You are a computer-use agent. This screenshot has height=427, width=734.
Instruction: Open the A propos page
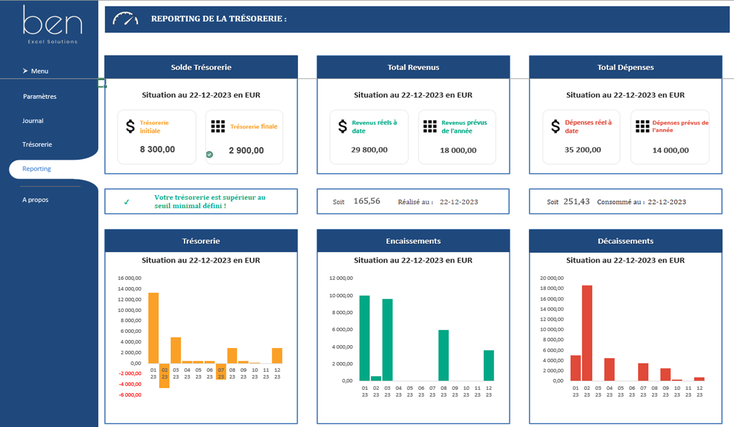[35, 199]
